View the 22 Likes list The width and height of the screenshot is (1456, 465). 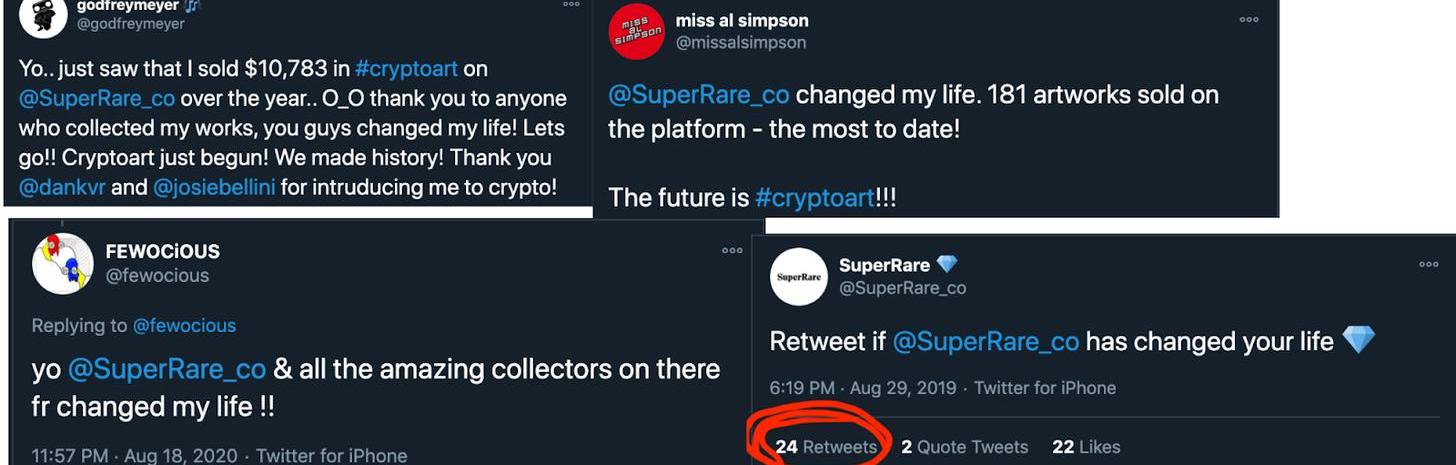[1086, 447]
